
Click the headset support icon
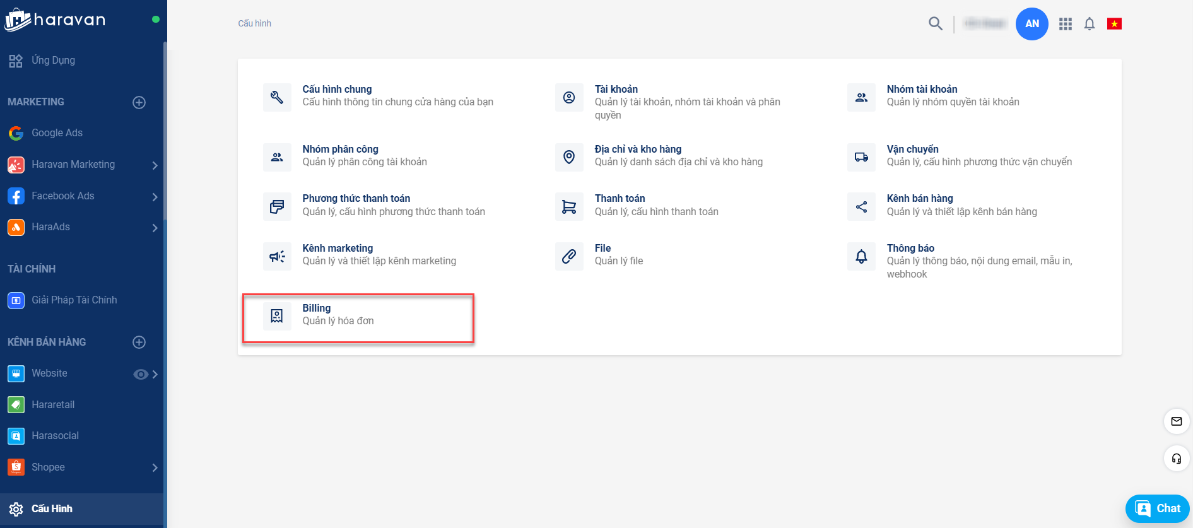(1176, 459)
